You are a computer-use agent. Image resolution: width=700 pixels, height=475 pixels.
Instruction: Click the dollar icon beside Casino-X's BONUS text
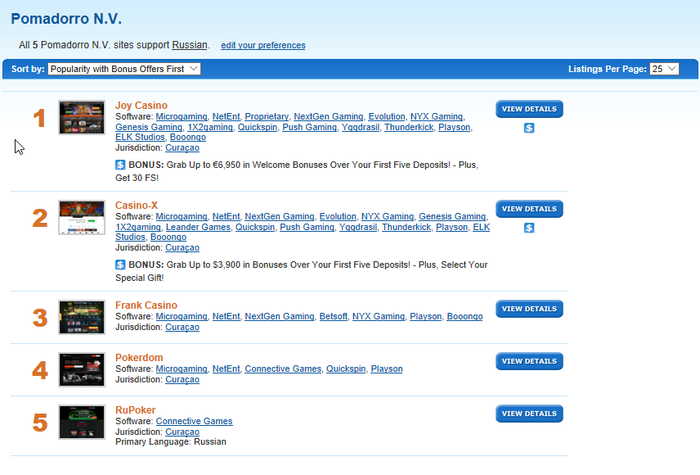(x=120, y=265)
